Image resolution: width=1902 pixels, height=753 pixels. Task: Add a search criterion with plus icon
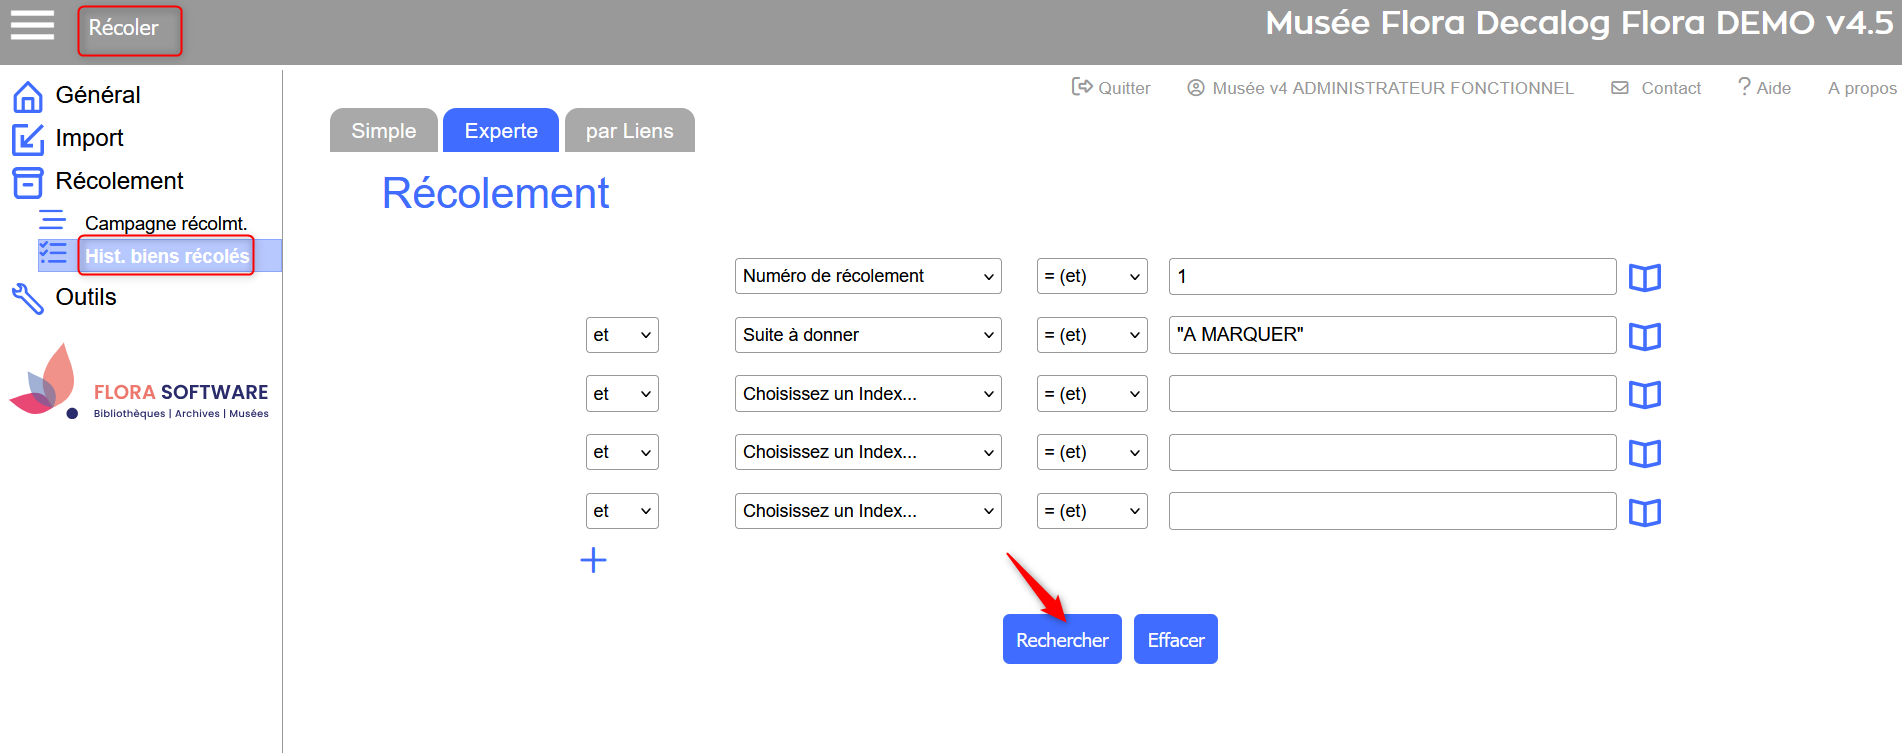tap(593, 560)
